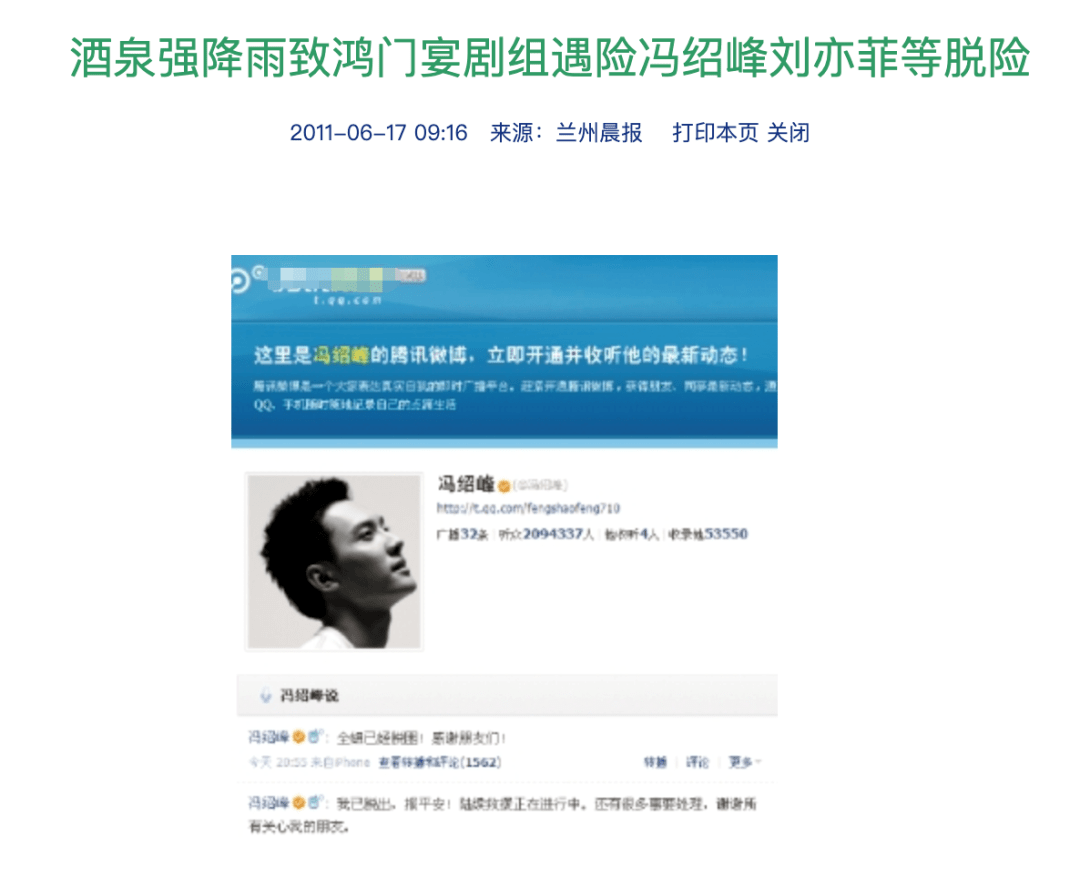Select the 广播32条 broadcasts count

point(462,534)
